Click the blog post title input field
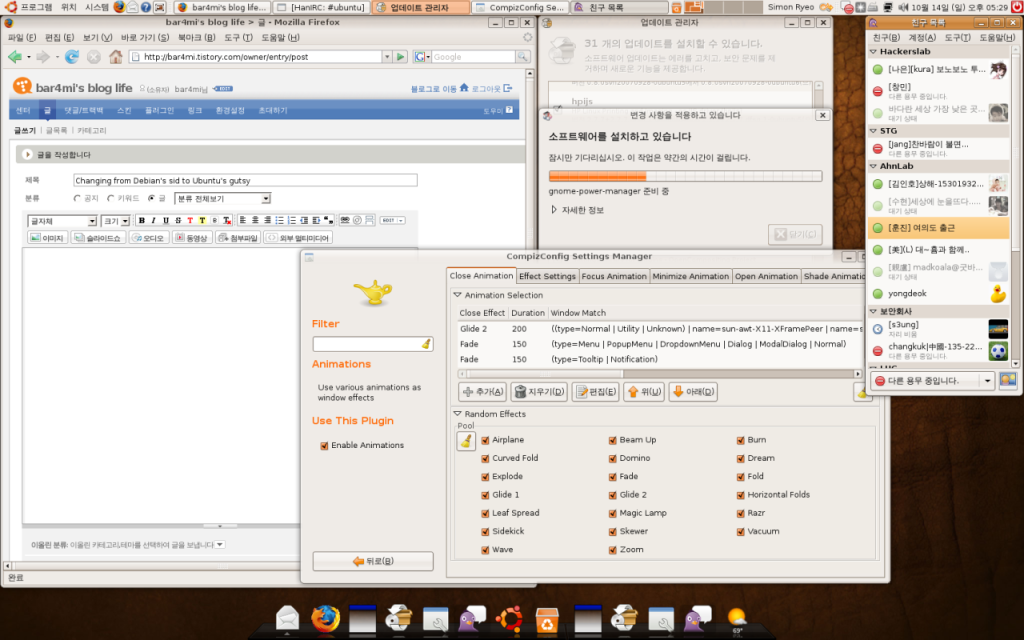 [245, 181]
